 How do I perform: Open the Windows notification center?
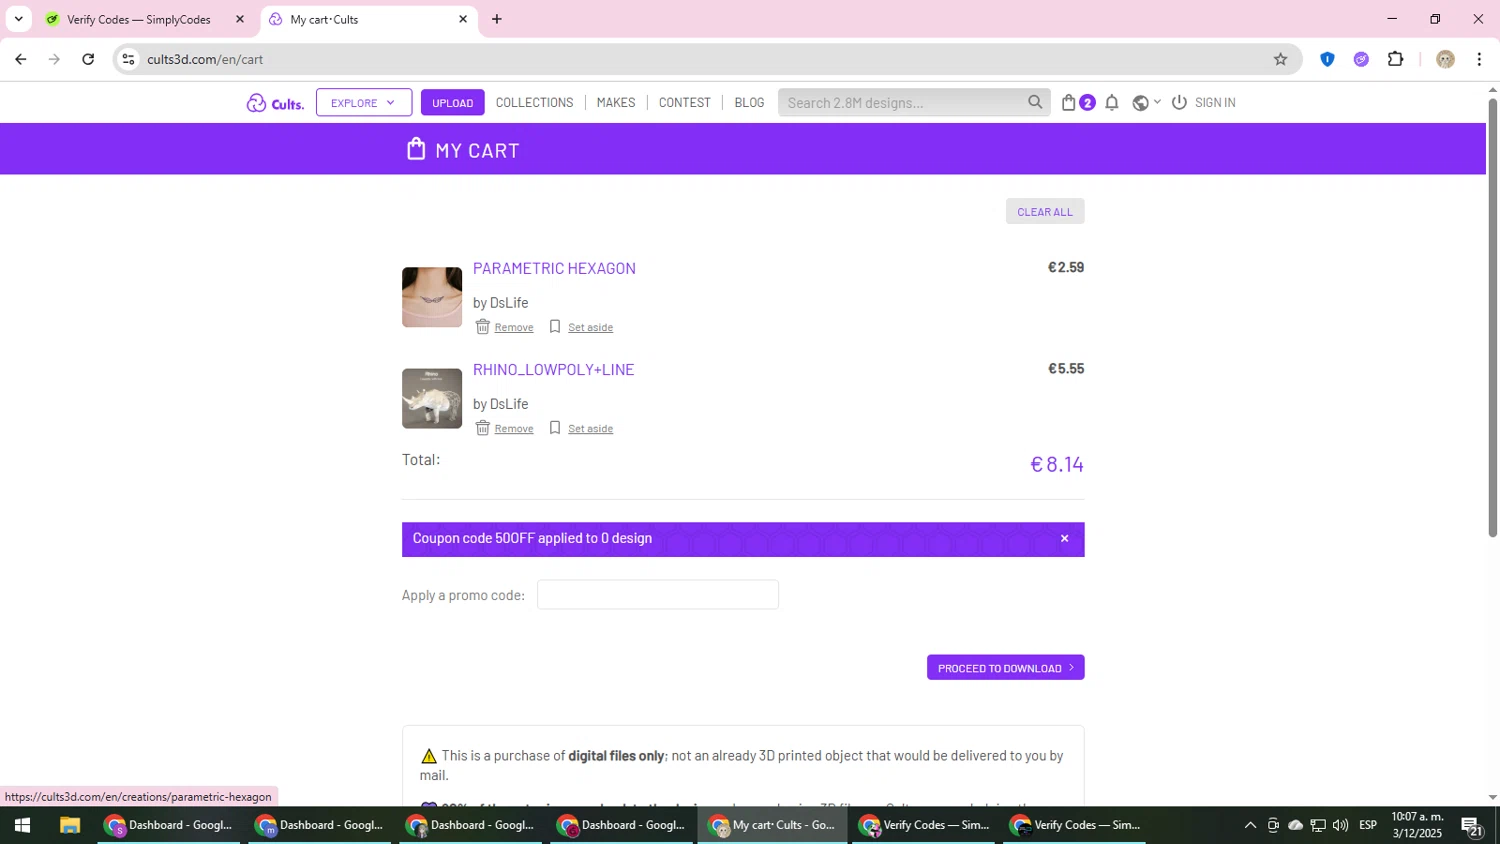coord(1472,826)
